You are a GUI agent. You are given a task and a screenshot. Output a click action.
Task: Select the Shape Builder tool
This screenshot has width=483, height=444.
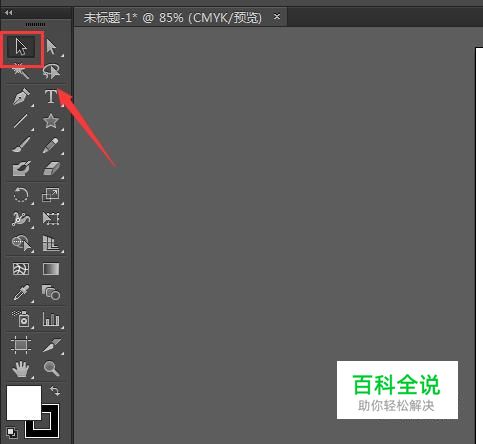tap(21, 243)
